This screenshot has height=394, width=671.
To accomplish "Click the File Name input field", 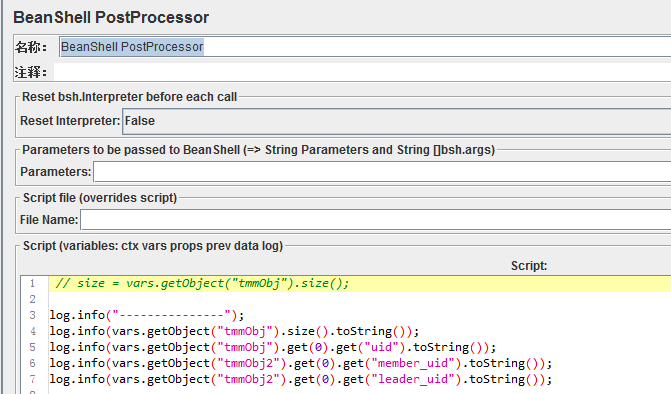I will [375, 219].
